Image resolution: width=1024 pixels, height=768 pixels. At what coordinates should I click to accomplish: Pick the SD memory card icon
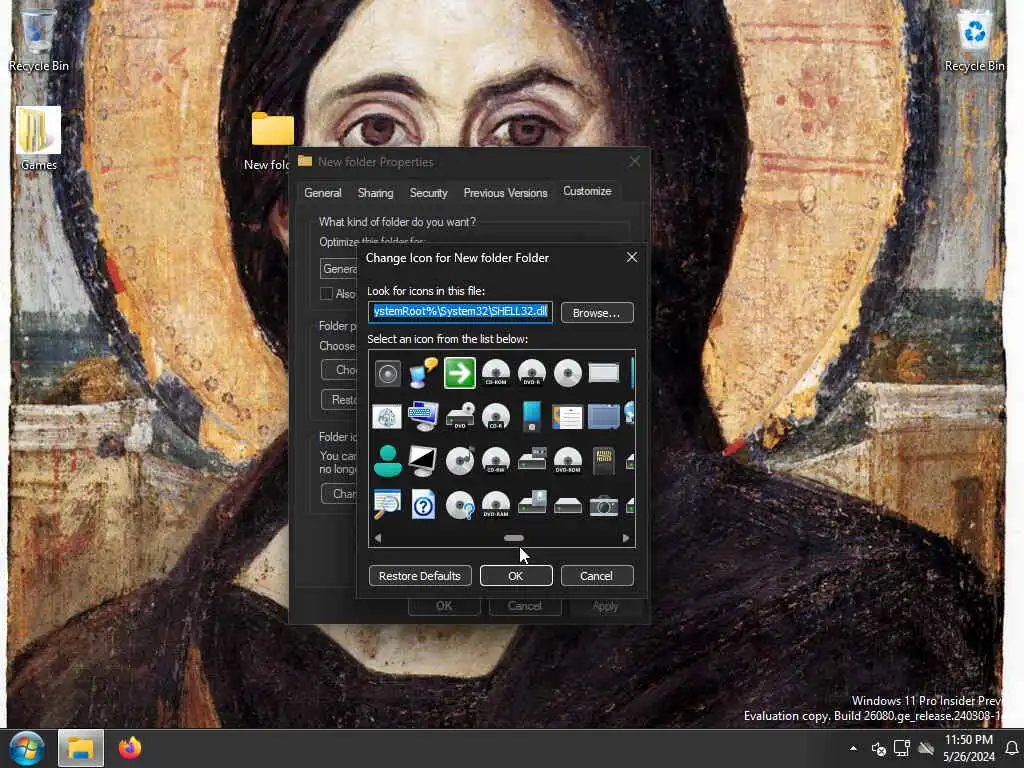pos(603,460)
